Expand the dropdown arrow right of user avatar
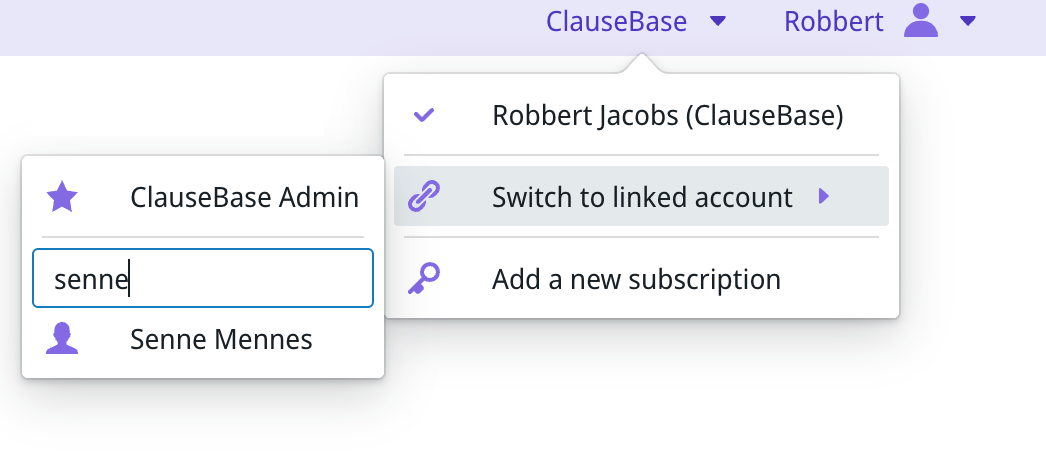Viewport: 1046px width, 464px height. point(967,21)
